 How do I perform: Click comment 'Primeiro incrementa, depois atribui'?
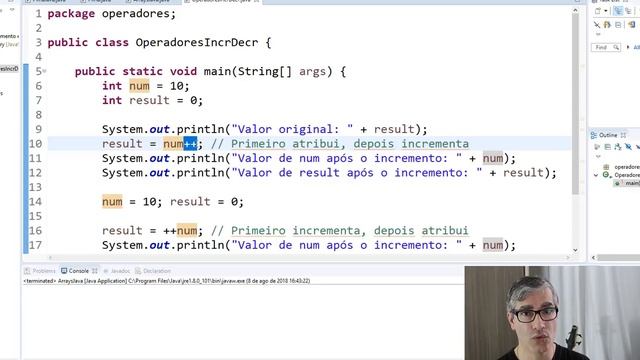point(350,231)
